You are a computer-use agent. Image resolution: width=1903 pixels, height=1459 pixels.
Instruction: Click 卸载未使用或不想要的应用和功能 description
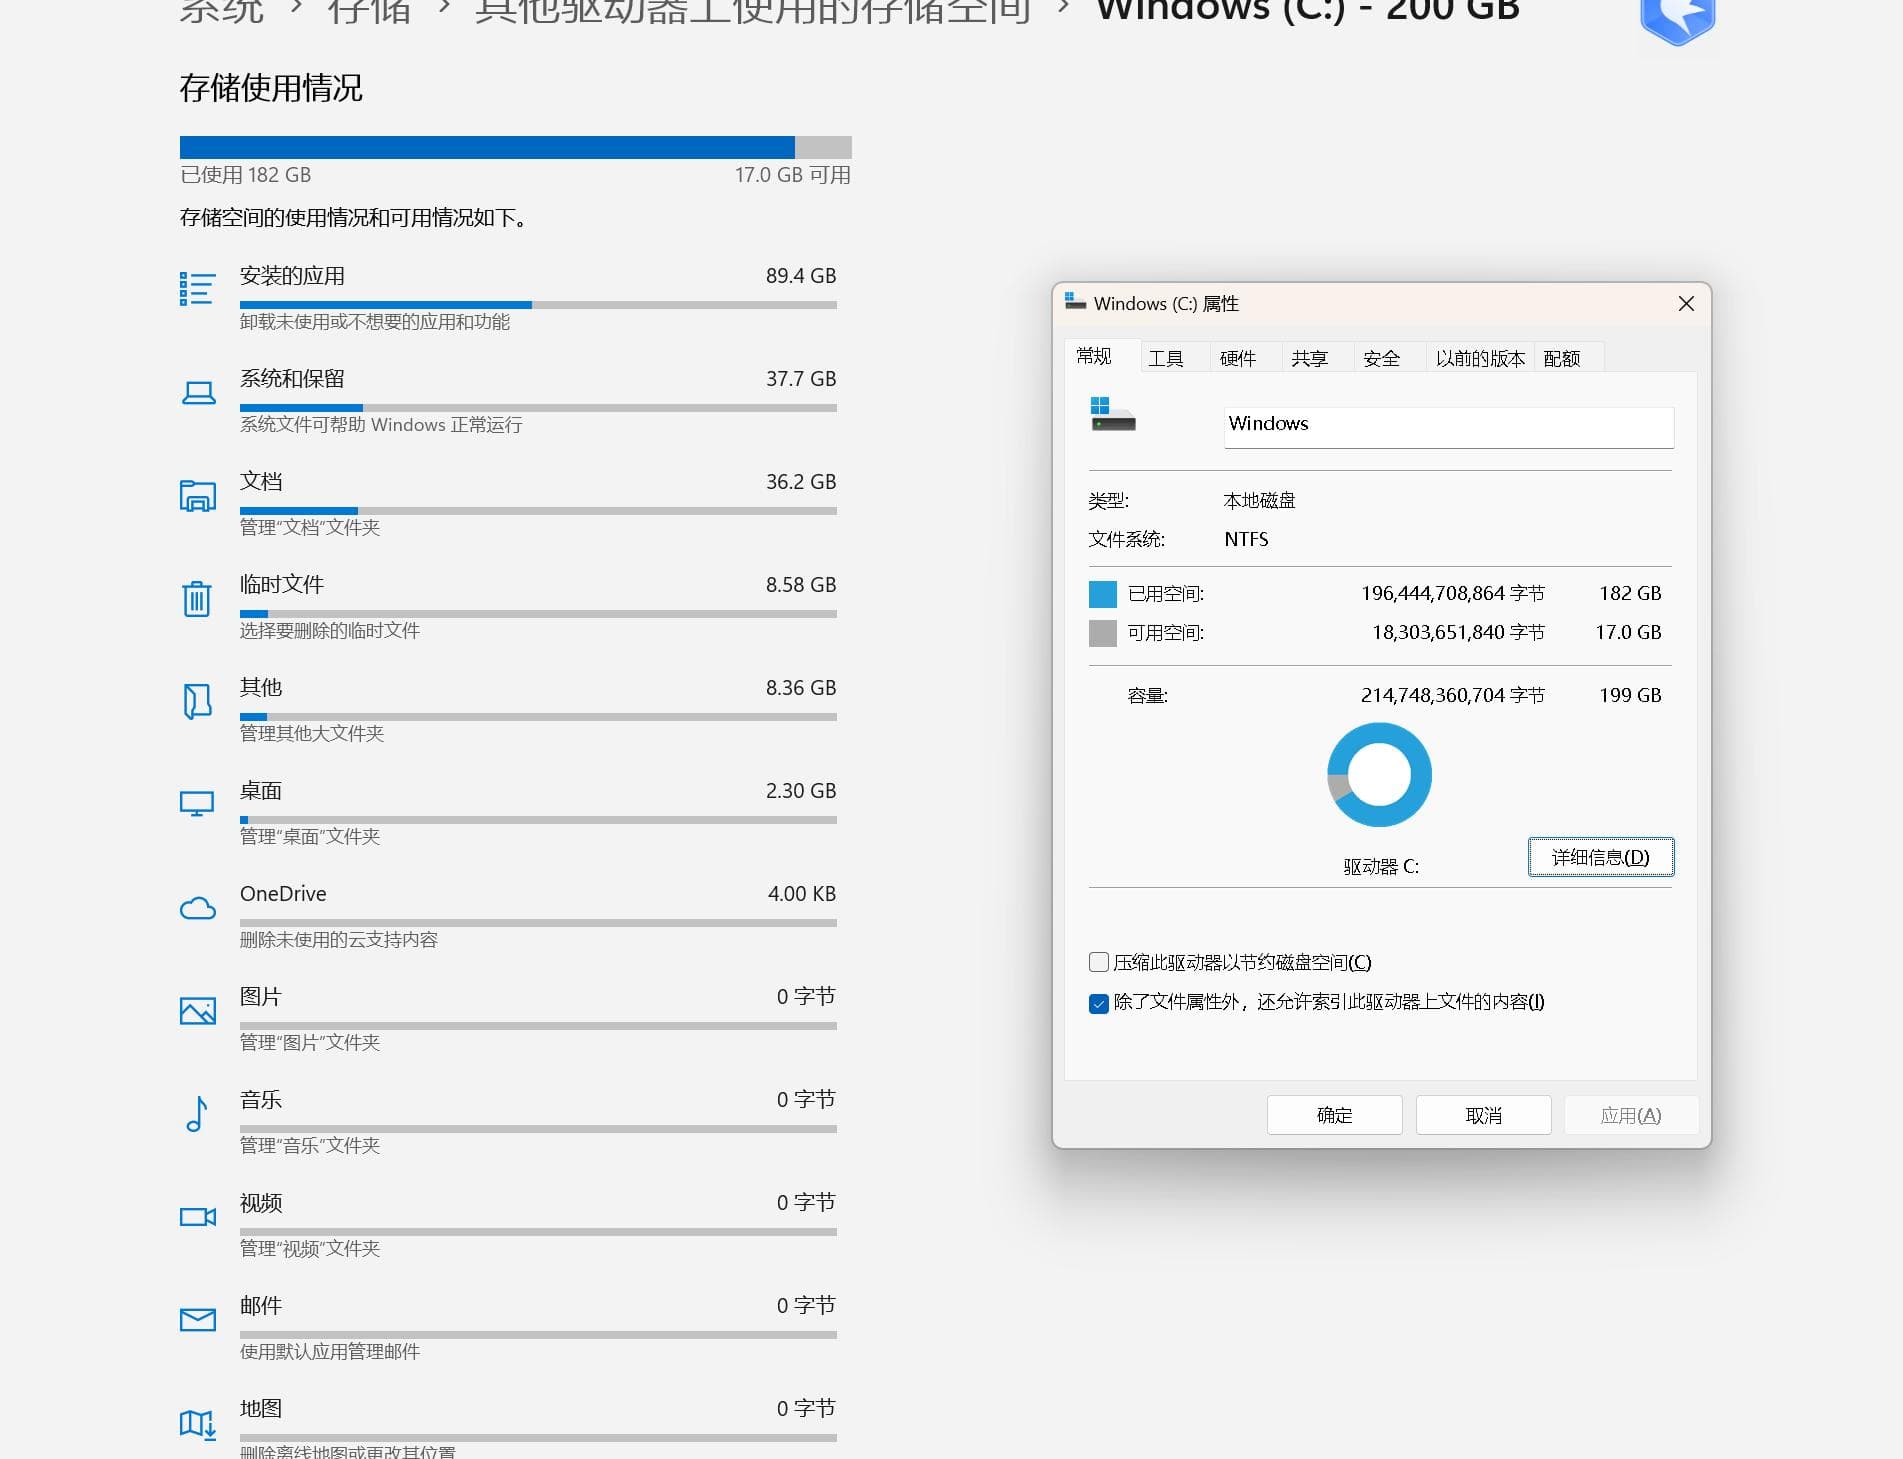click(375, 322)
